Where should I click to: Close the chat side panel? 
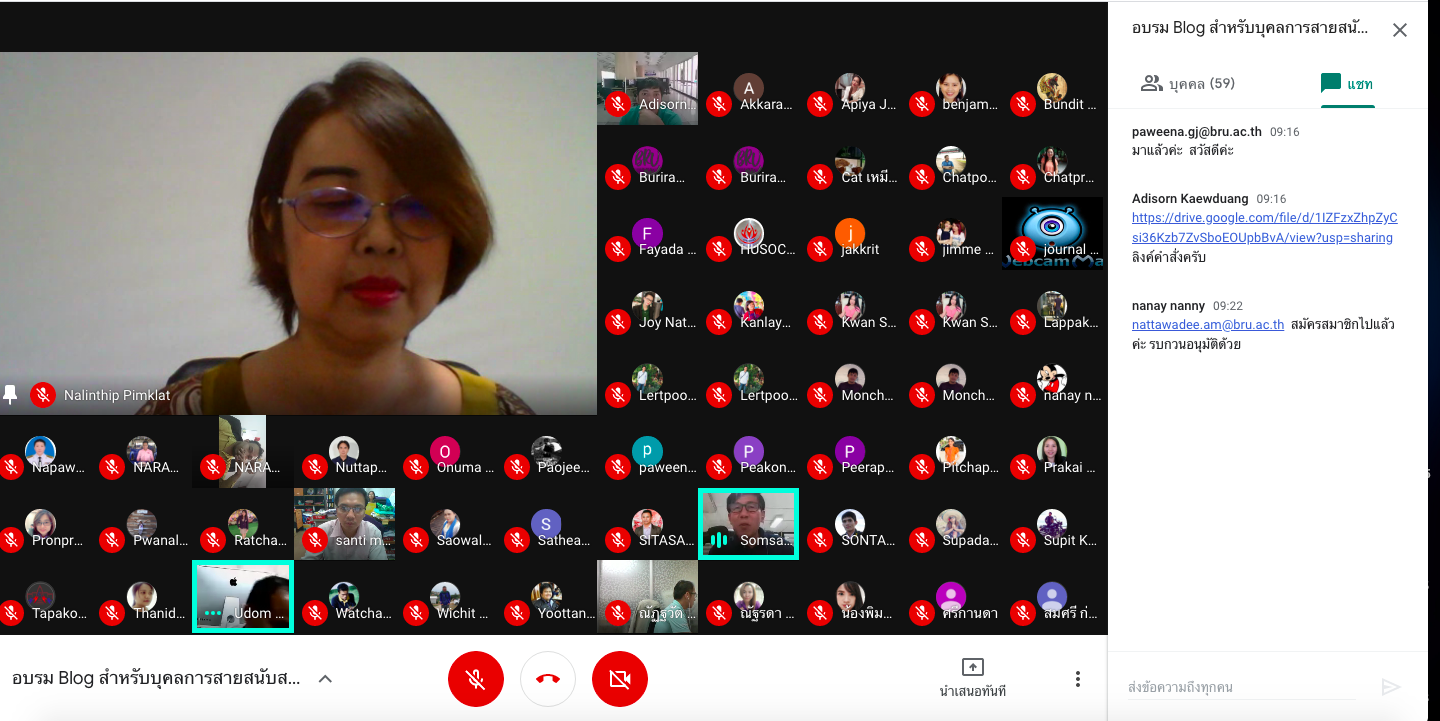coord(1400,30)
